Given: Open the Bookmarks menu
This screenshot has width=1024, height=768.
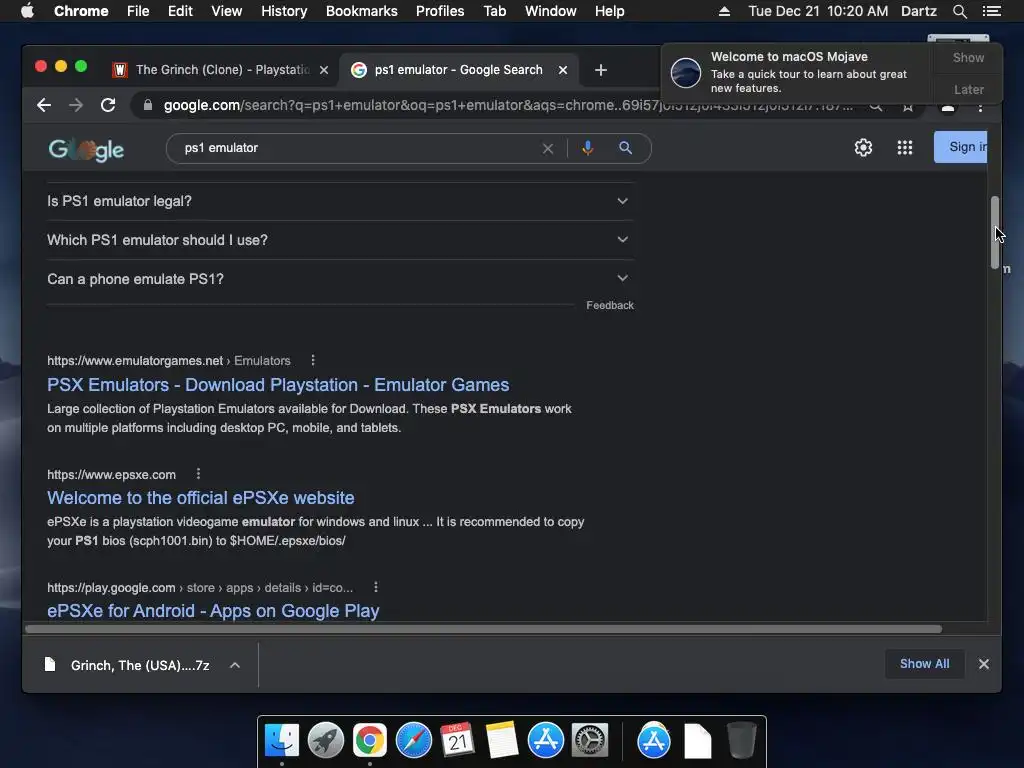Looking at the screenshot, I should coord(362,11).
